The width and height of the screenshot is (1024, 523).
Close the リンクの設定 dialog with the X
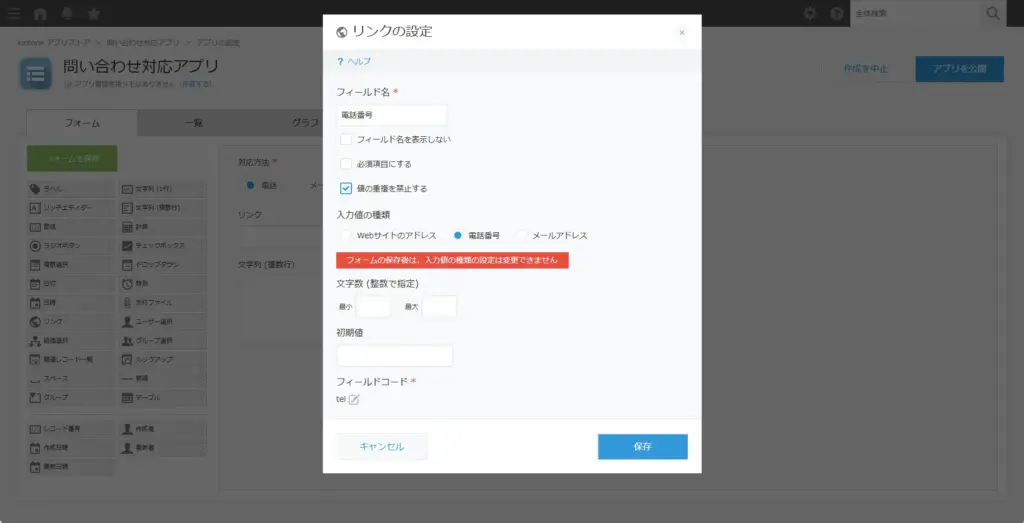pyautogui.click(x=682, y=32)
